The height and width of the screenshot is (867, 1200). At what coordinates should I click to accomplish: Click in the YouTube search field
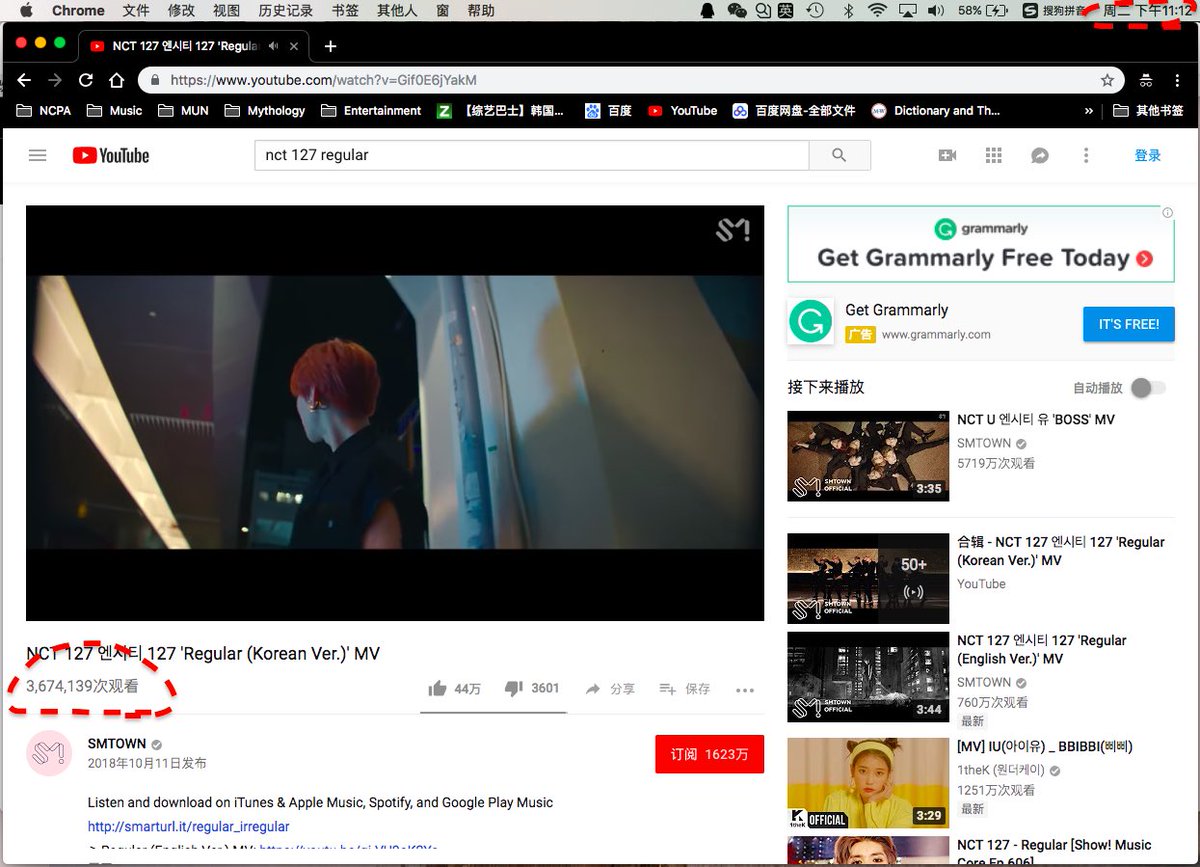[531, 155]
